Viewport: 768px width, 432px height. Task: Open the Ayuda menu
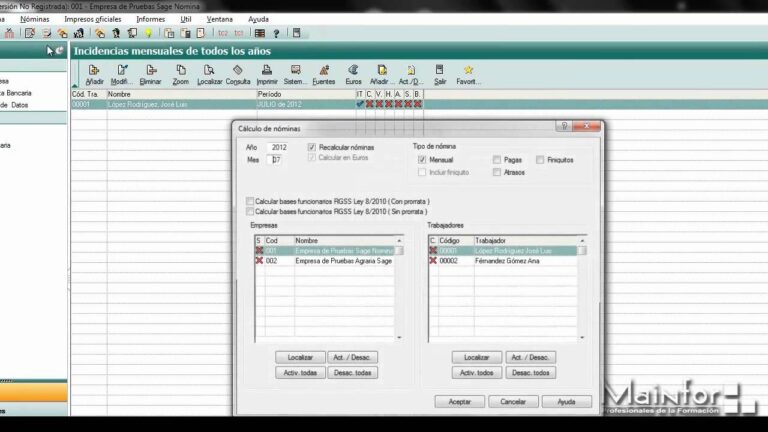(x=258, y=19)
